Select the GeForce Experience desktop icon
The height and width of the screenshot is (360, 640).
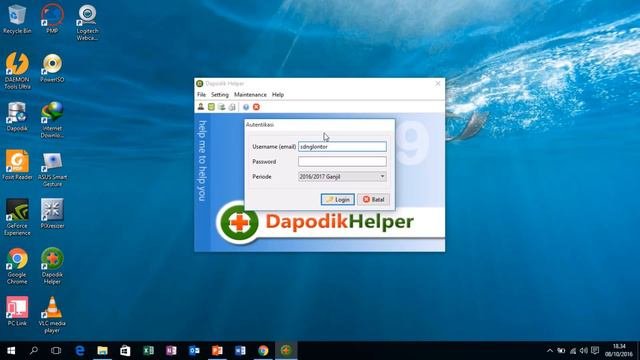tap(17, 217)
